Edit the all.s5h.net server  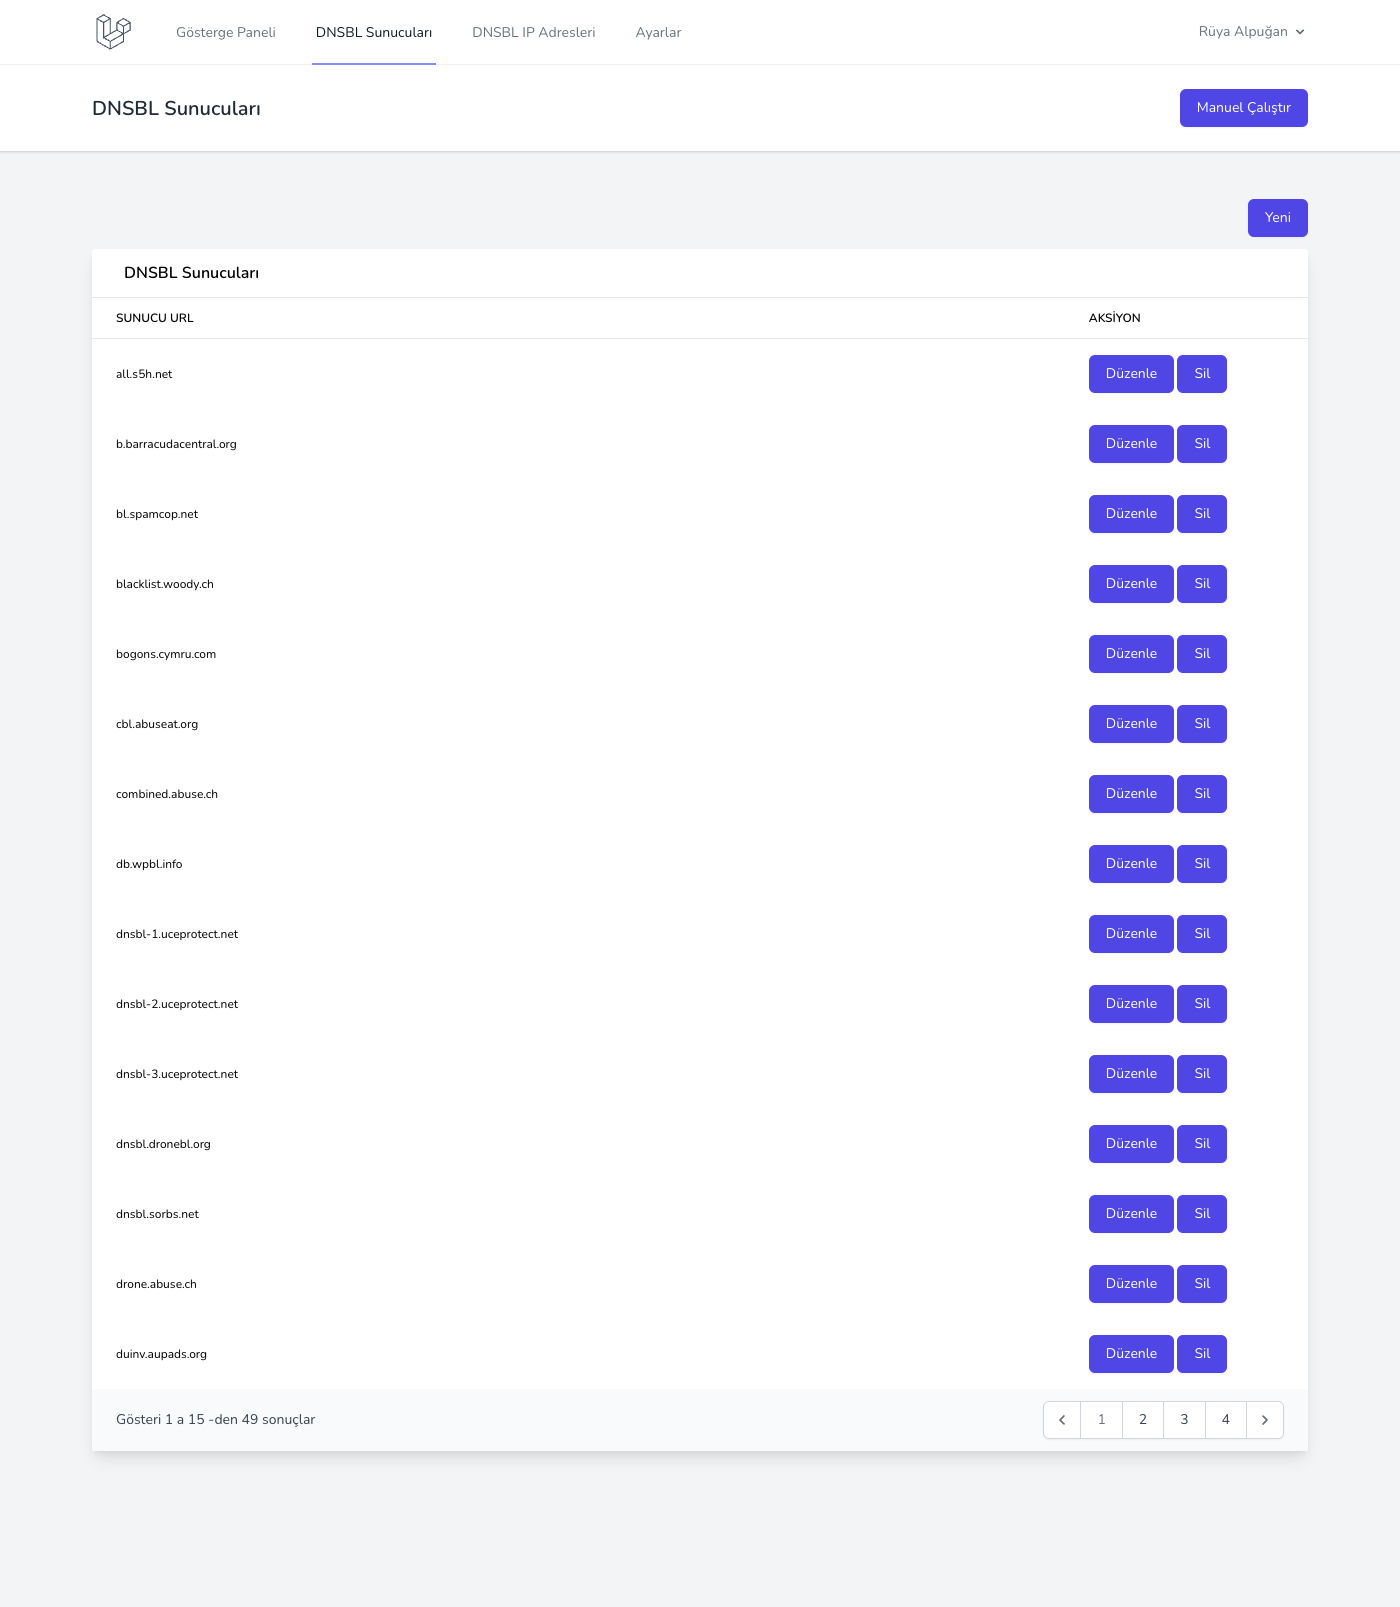[x=1131, y=374]
